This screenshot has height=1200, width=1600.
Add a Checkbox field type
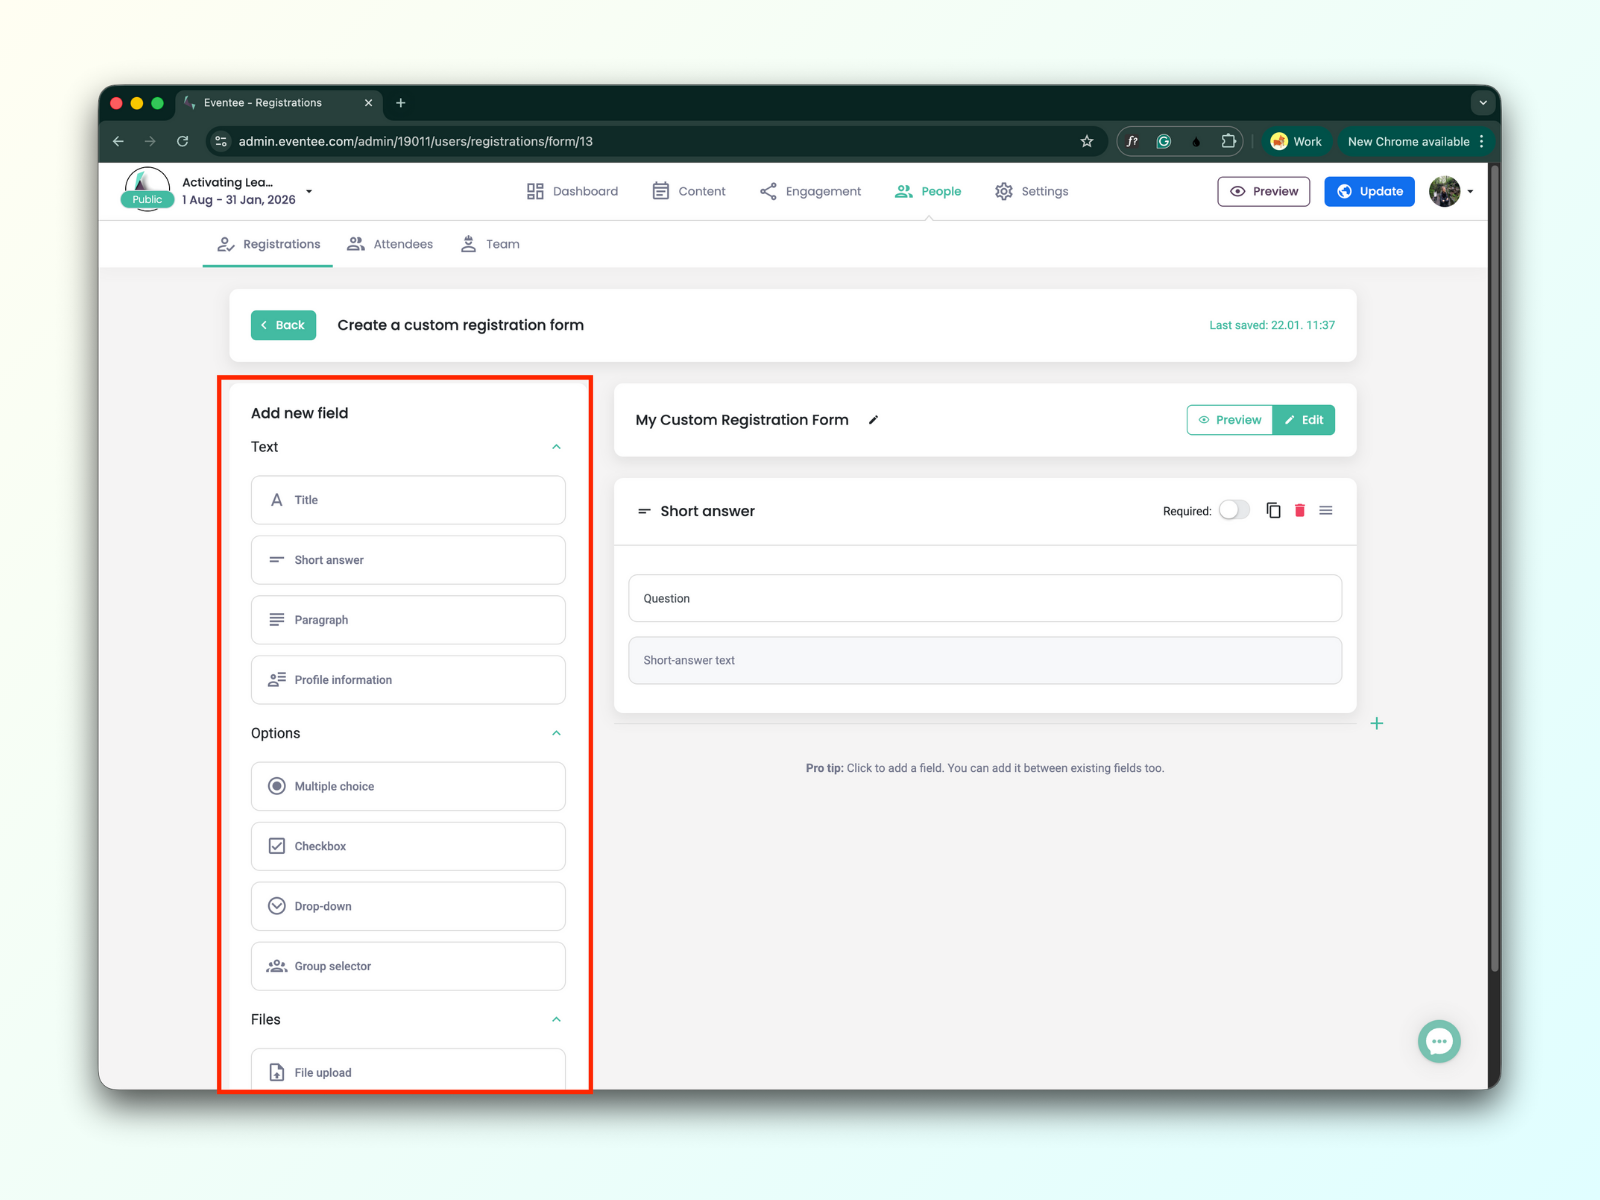[x=407, y=846]
